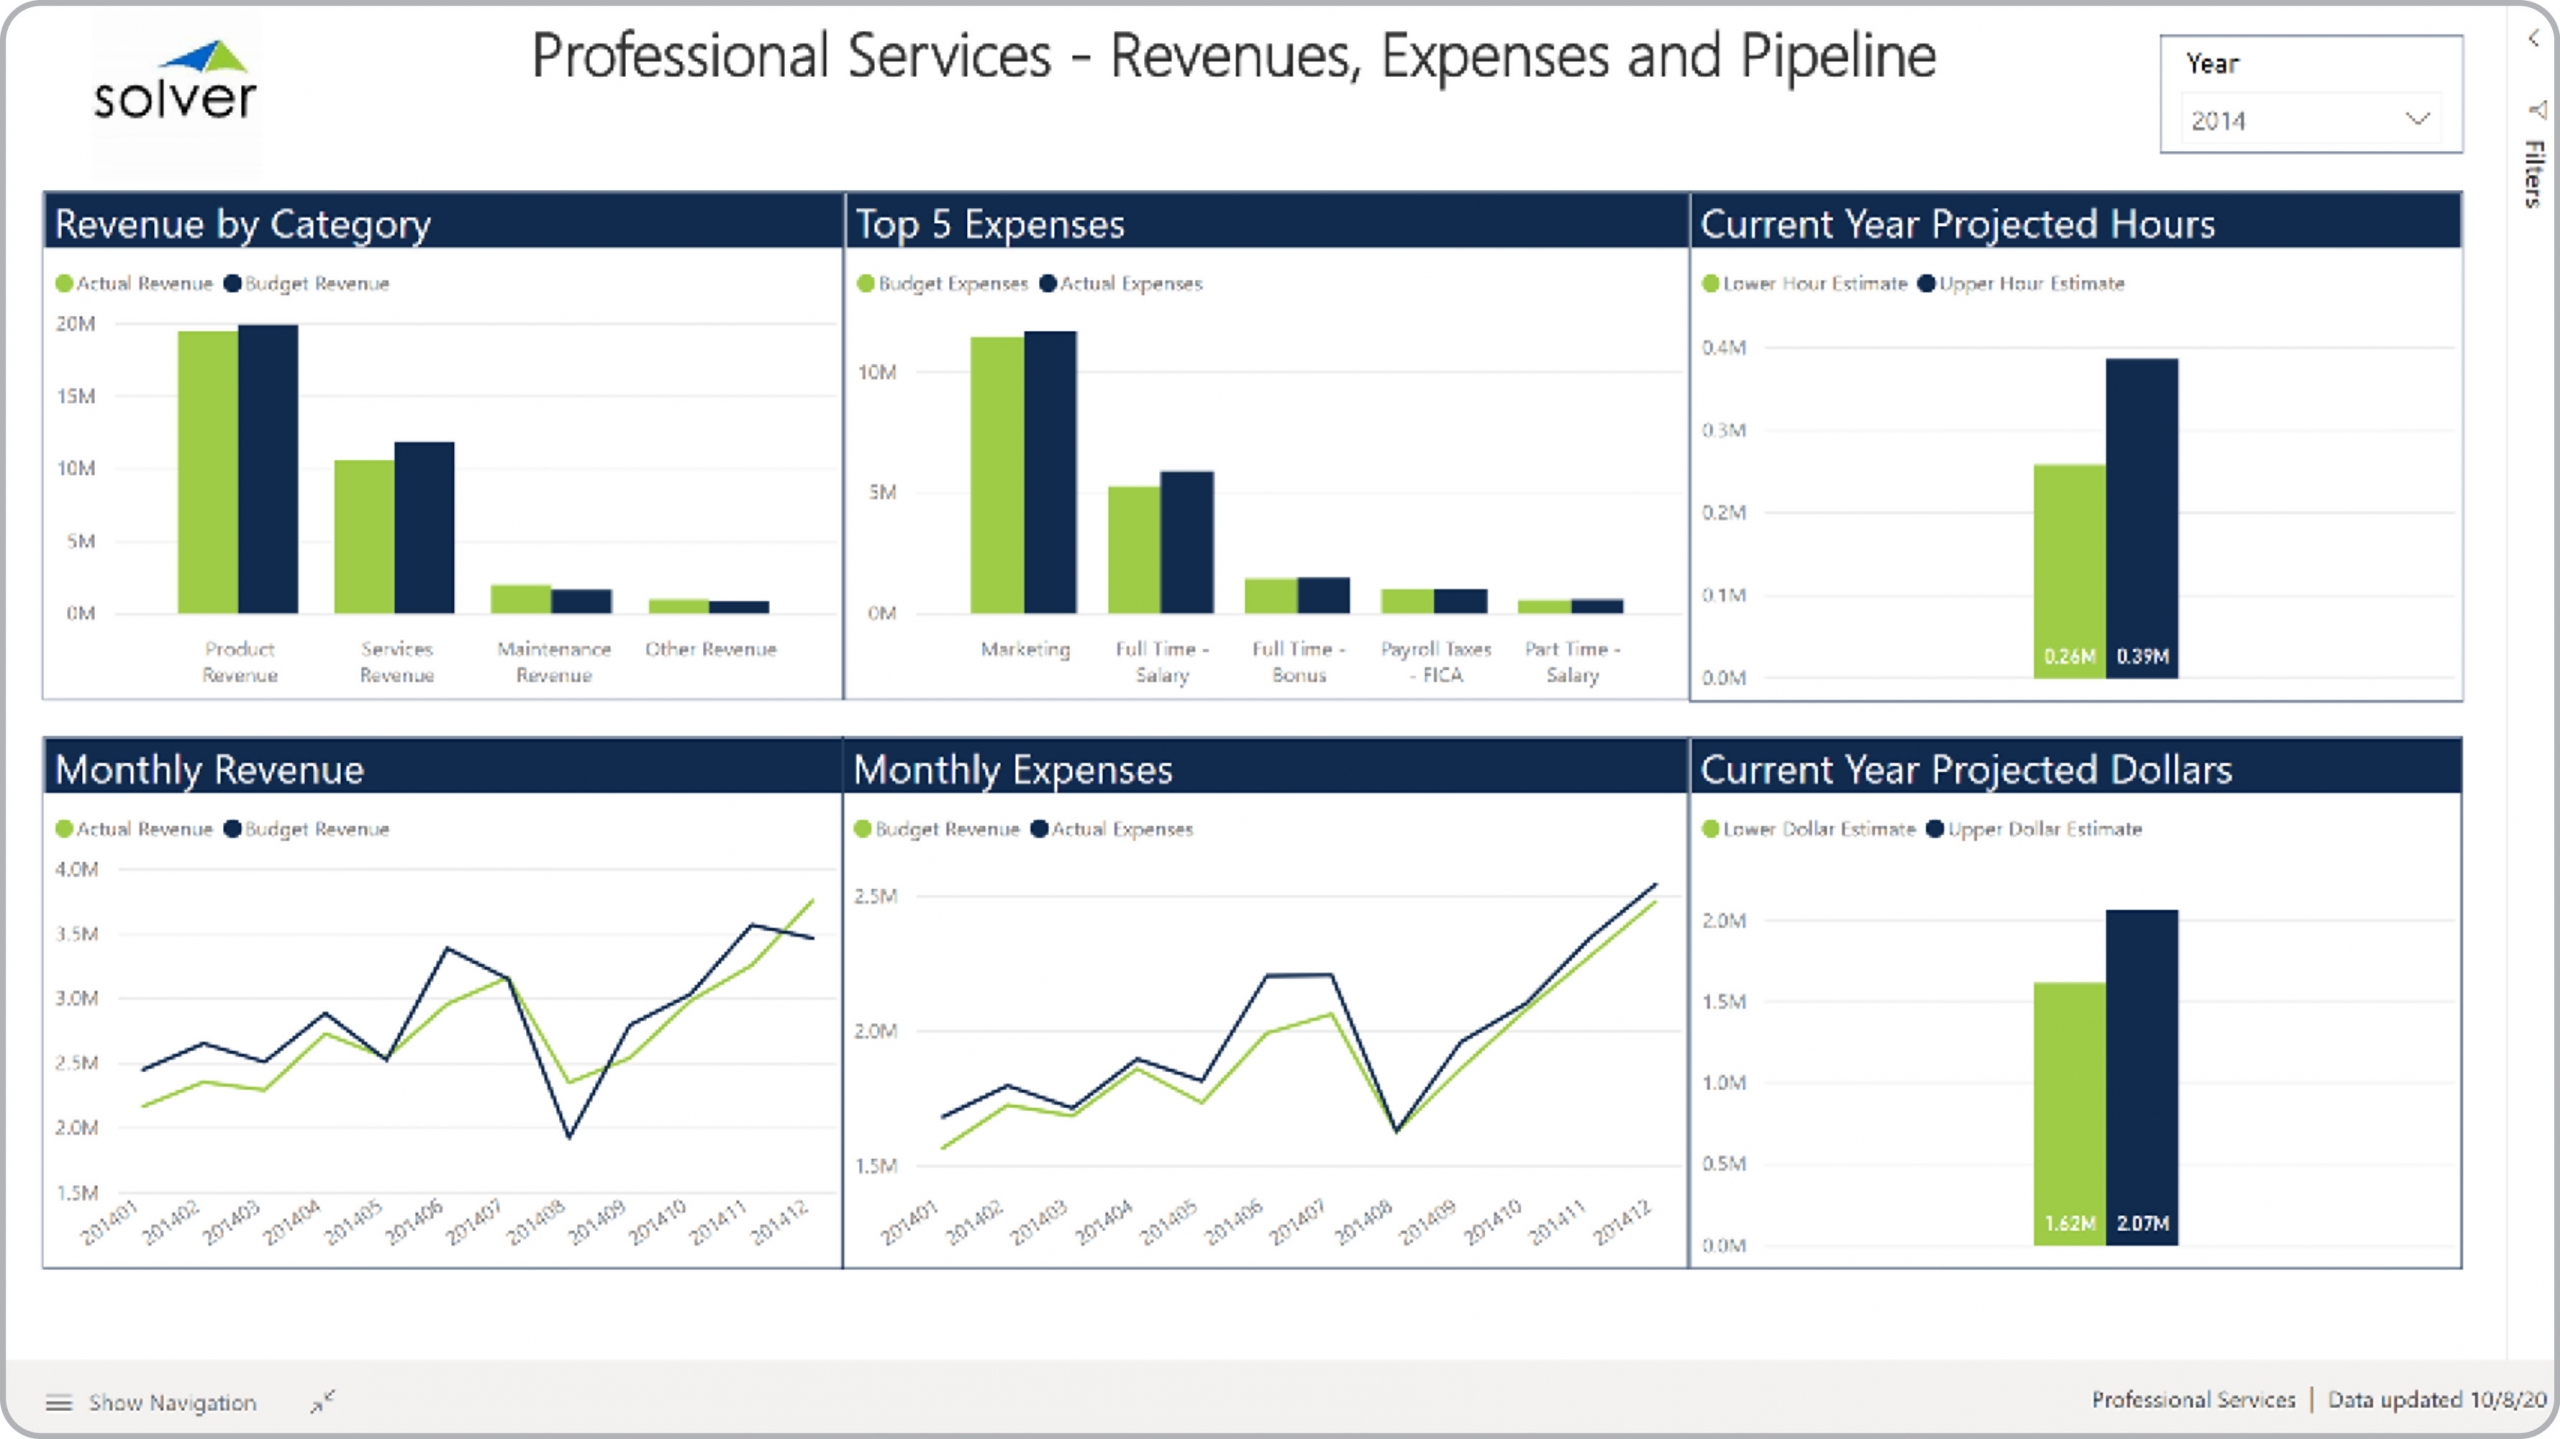Click the 0.39M Upper Hour Estimate bar

tap(2141, 518)
